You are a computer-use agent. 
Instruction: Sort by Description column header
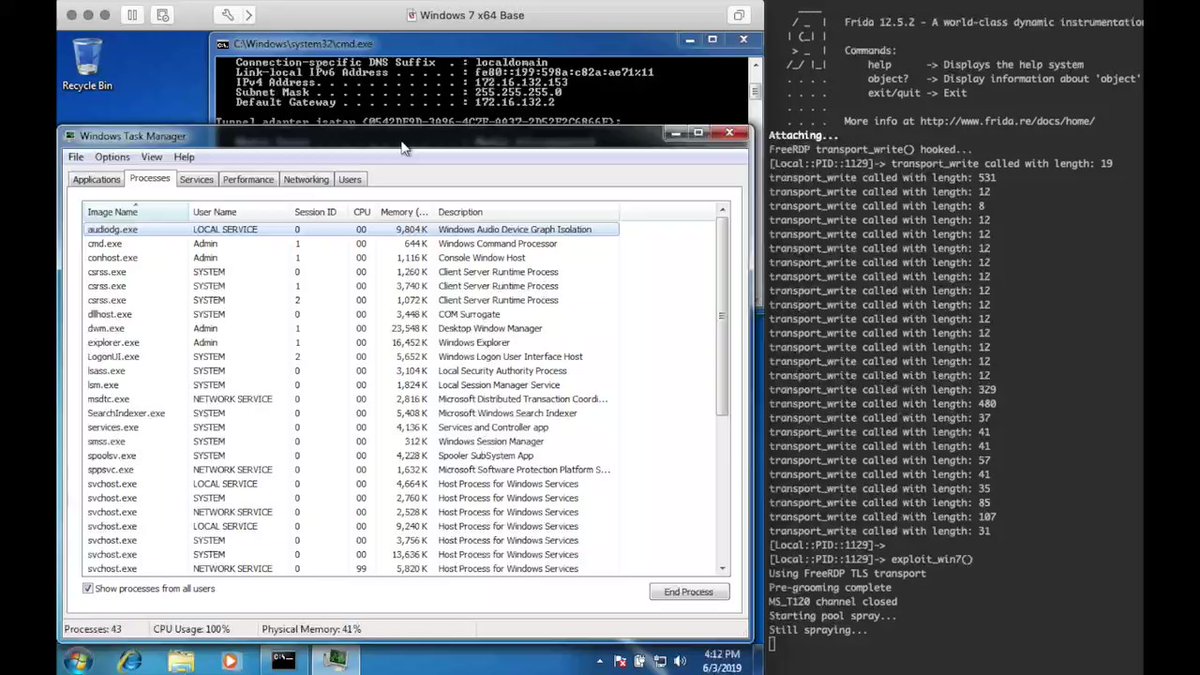coord(526,212)
